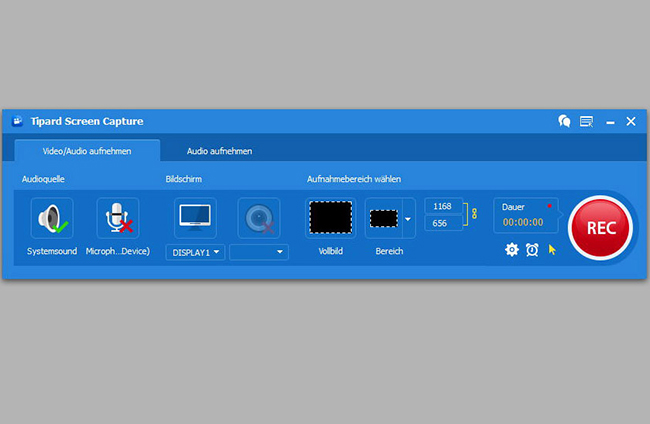Image resolution: width=650 pixels, height=424 pixels.
Task: Toggle the Systemsound speaker icon
Action: tap(51, 218)
